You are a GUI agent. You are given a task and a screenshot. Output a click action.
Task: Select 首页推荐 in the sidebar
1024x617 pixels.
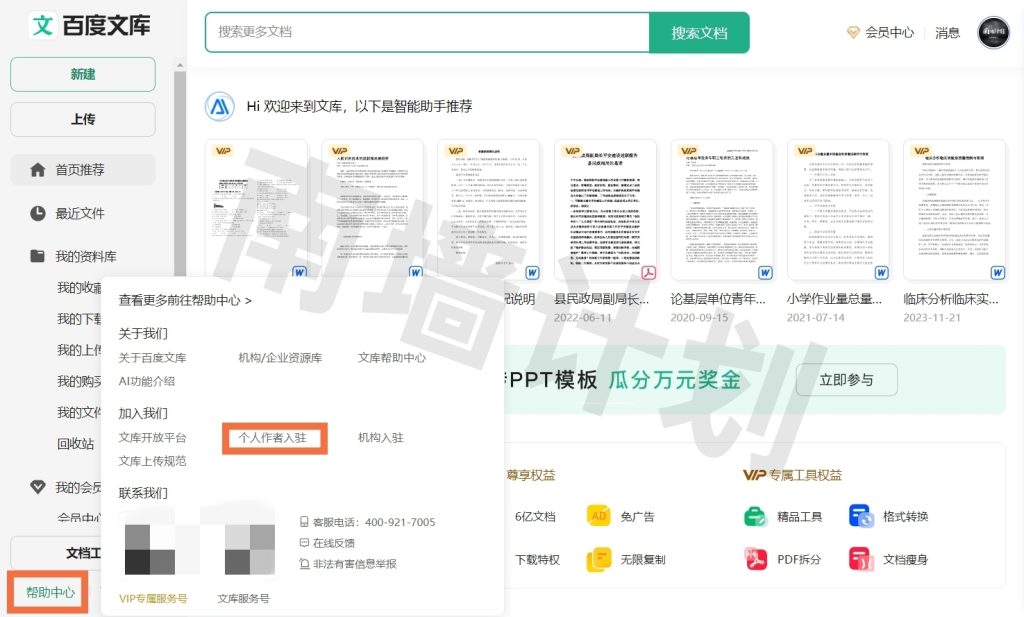(83, 170)
